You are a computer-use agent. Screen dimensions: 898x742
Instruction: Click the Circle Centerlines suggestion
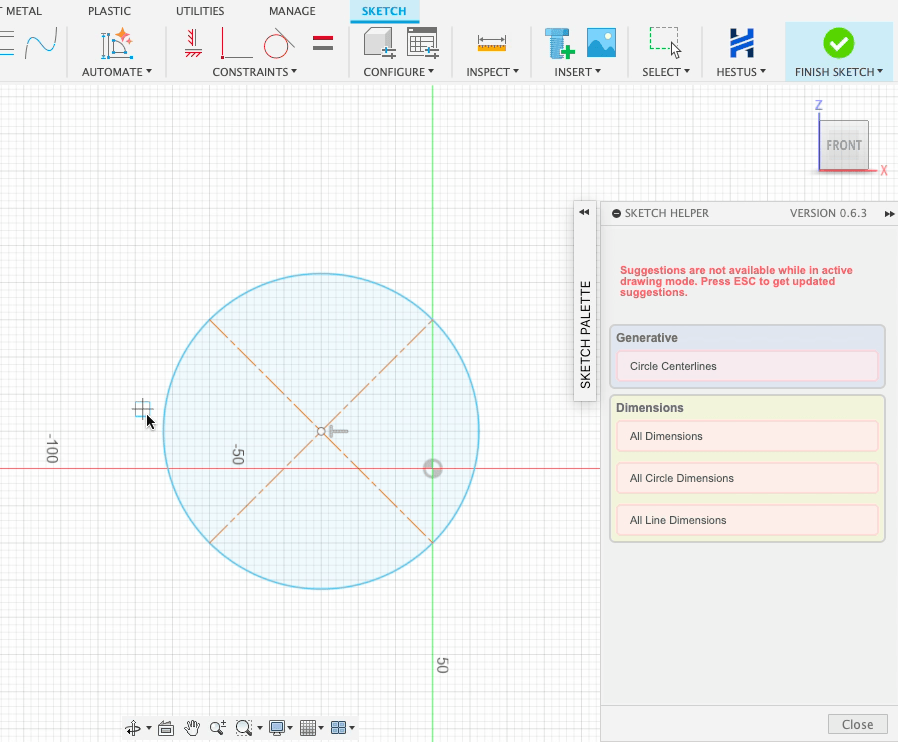(746, 366)
